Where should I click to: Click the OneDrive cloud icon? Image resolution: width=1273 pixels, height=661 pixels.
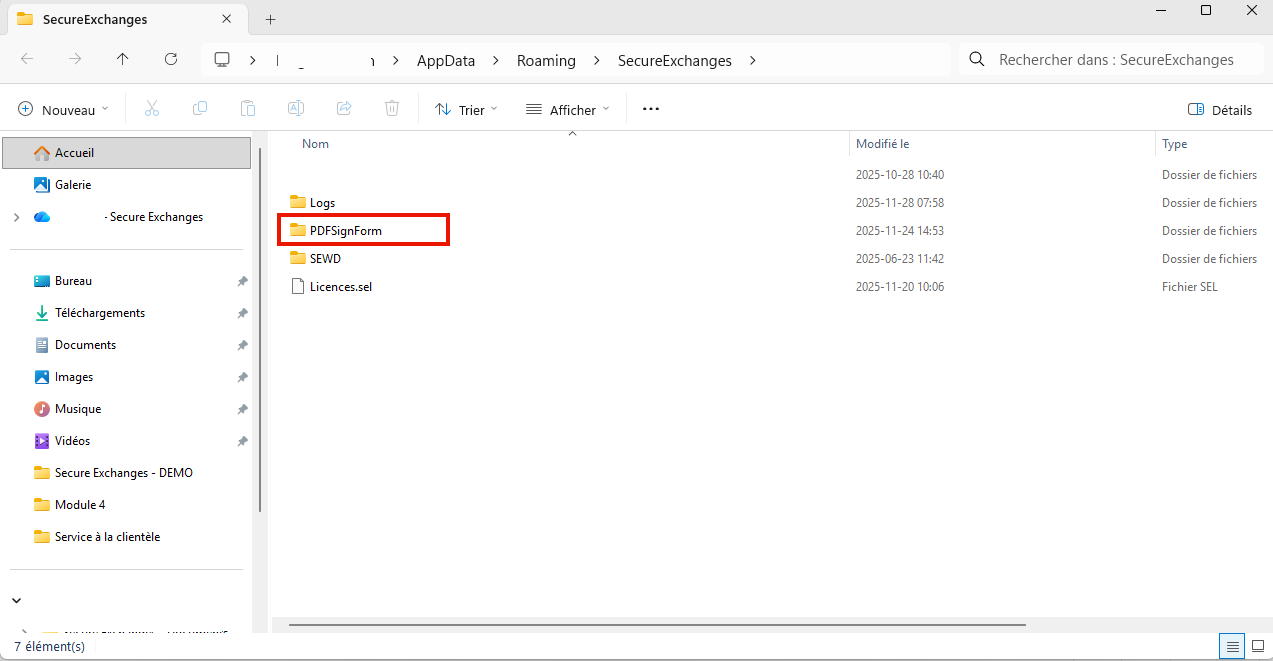click(x=42, y=217)
